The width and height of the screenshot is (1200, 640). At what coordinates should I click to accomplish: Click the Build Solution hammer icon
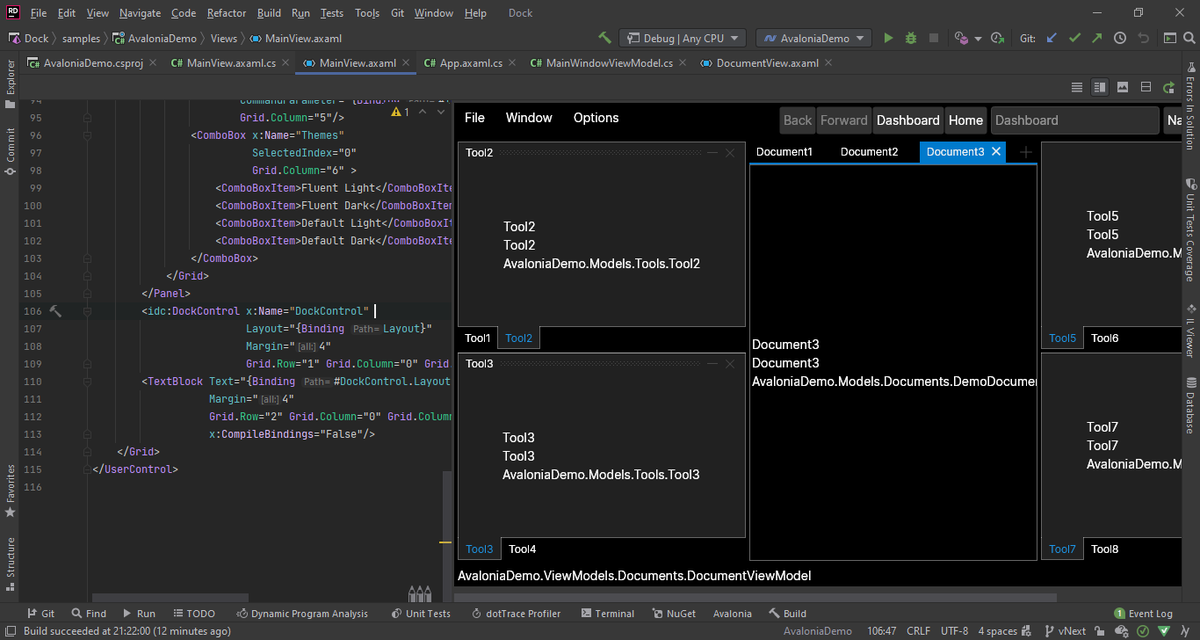coord(605,38)
